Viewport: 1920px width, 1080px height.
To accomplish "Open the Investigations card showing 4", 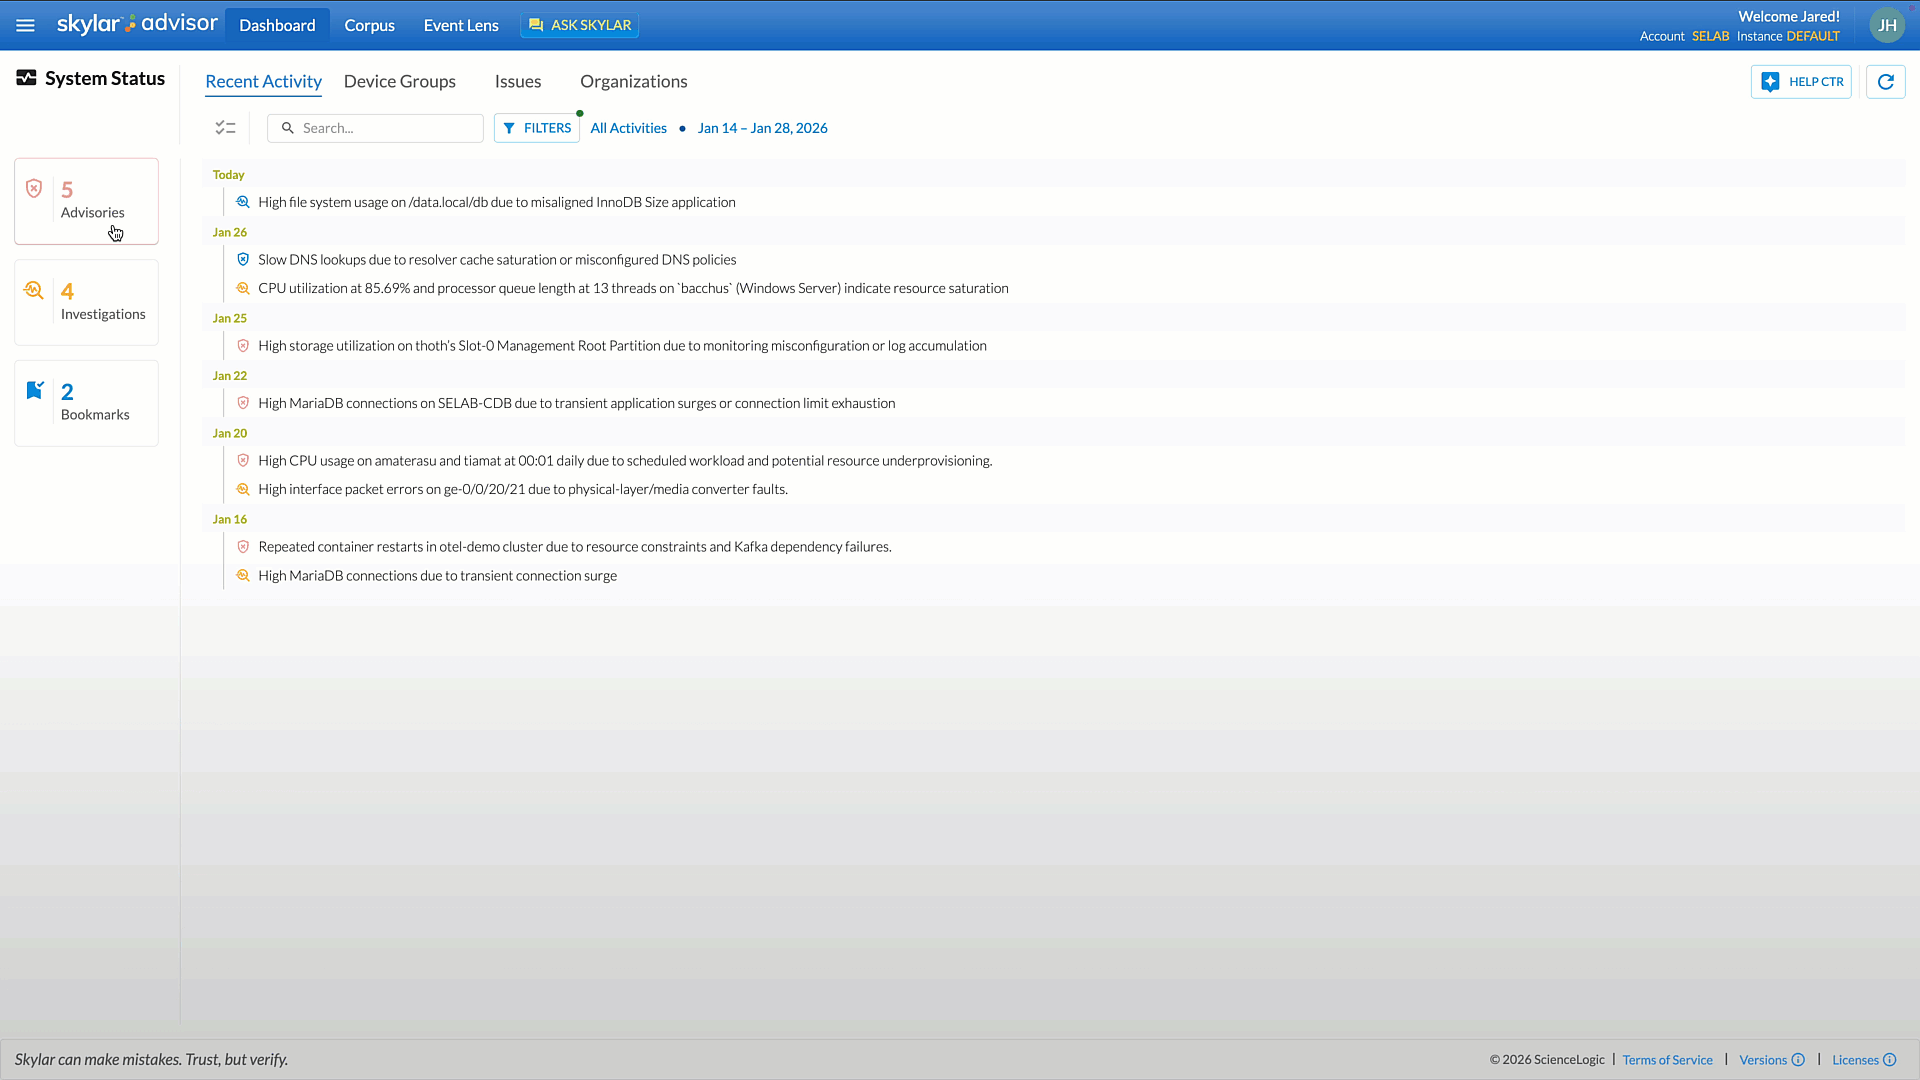I will (86, 302).
